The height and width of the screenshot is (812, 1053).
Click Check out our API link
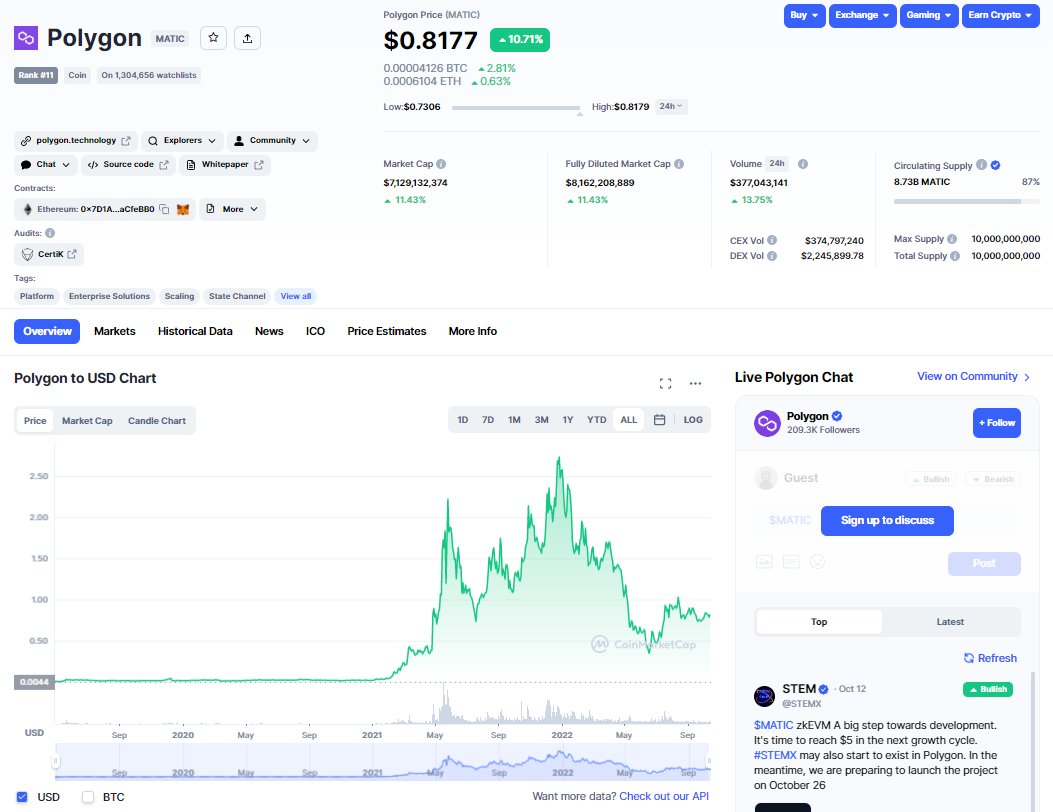click(x=663, y=796)
